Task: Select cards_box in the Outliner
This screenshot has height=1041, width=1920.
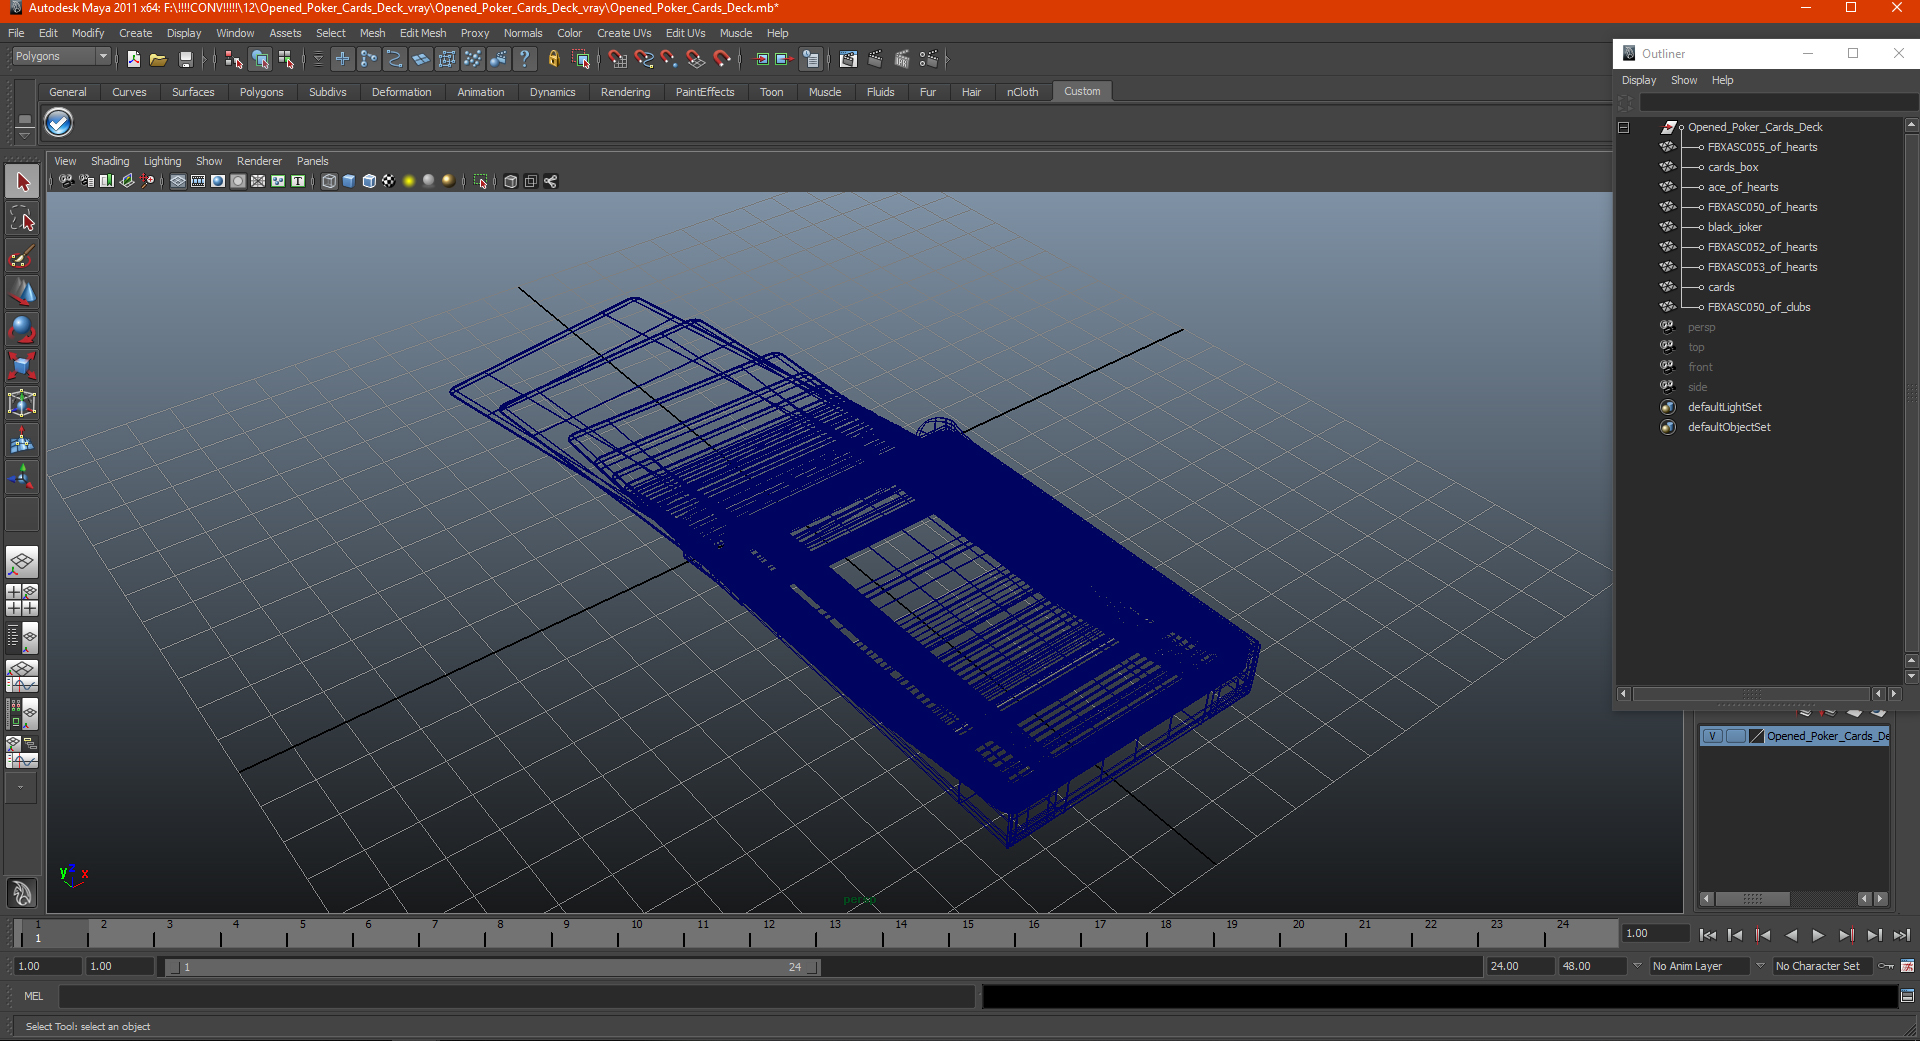Action: tap(1733, 167)
